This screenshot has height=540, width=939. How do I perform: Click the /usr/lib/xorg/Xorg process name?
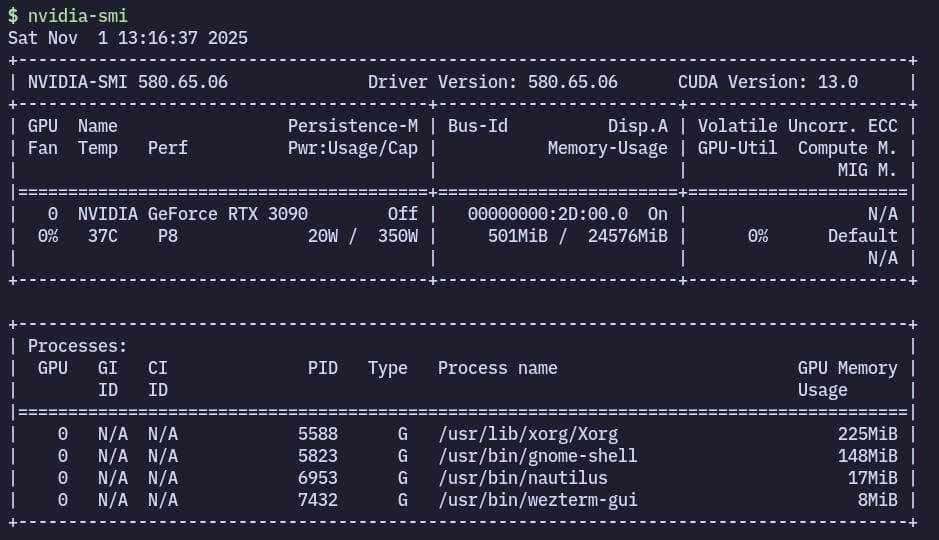click(x=527, y=434)
